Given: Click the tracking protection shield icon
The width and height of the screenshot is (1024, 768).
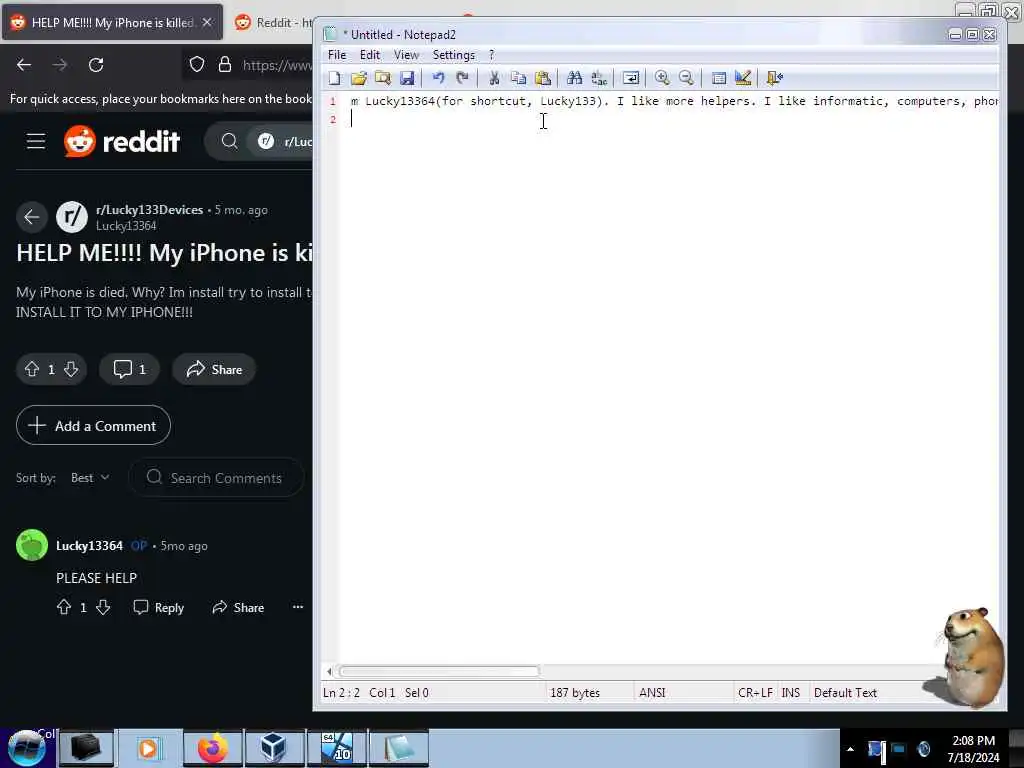Looking at the screenshot, I should pos(197,65).
